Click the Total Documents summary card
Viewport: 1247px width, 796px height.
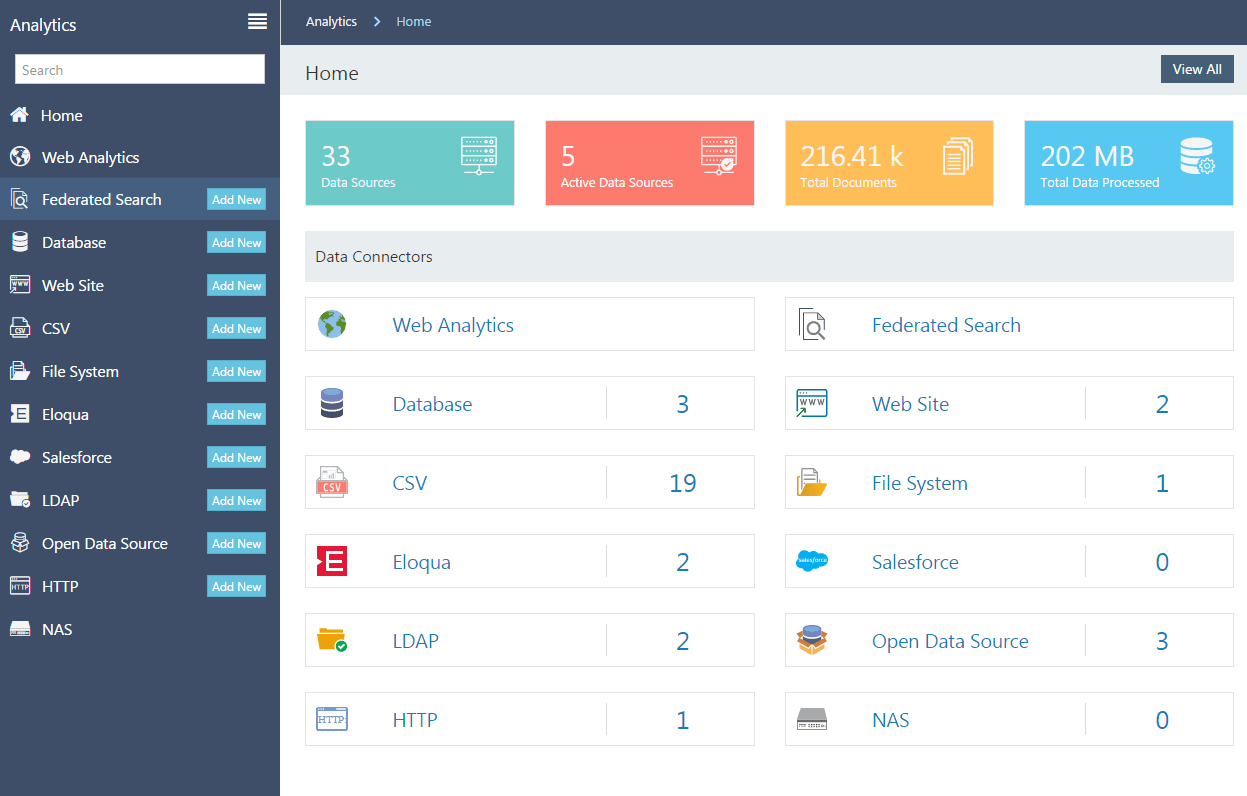click(x=888, y=162)
